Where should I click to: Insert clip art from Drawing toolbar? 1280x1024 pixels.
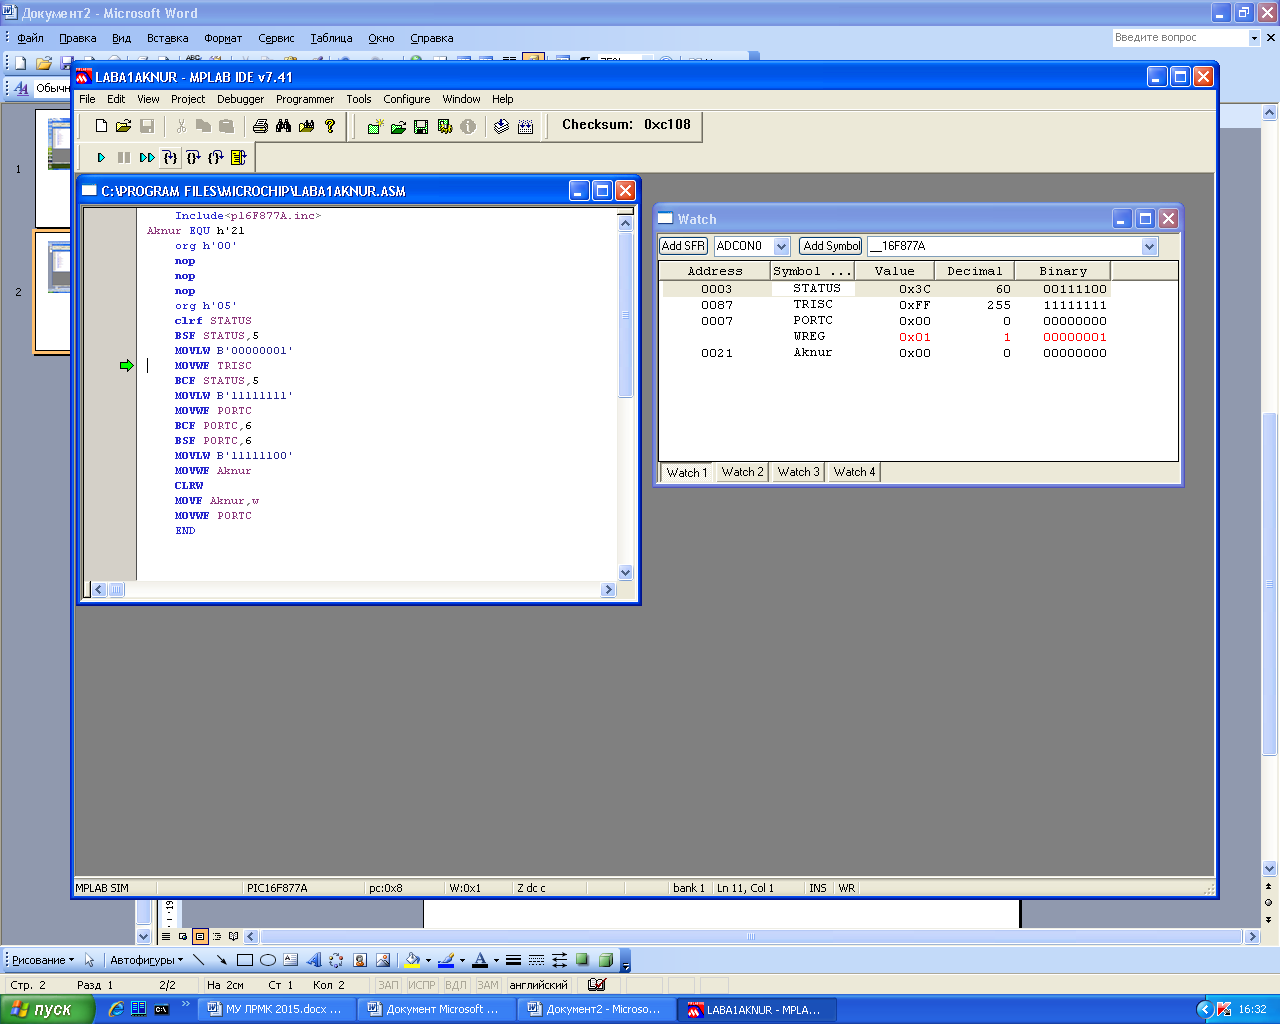coord(360,960)
